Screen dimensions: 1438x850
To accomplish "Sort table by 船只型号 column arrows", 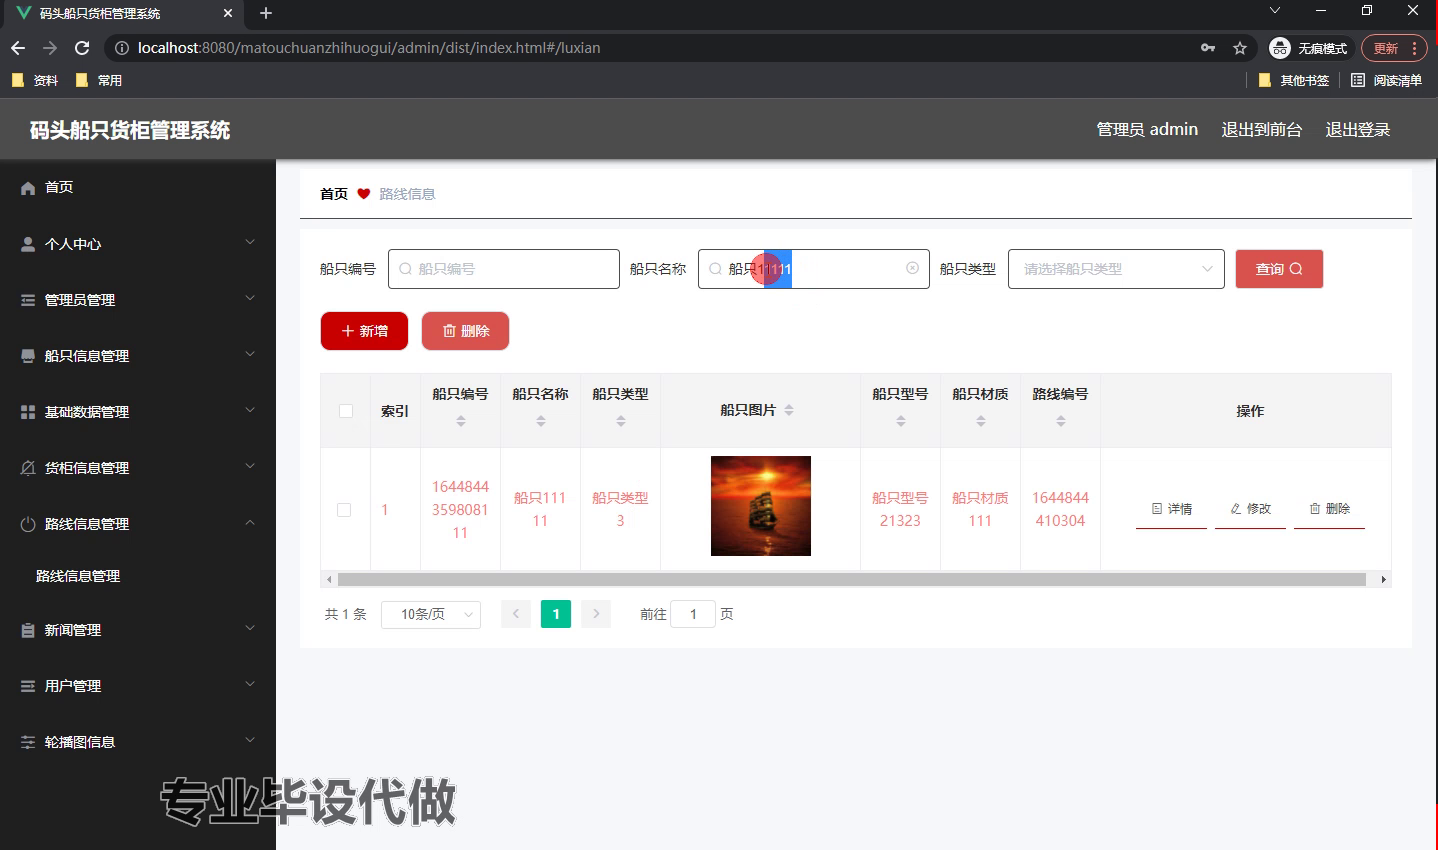I will [x=901, y=422].
